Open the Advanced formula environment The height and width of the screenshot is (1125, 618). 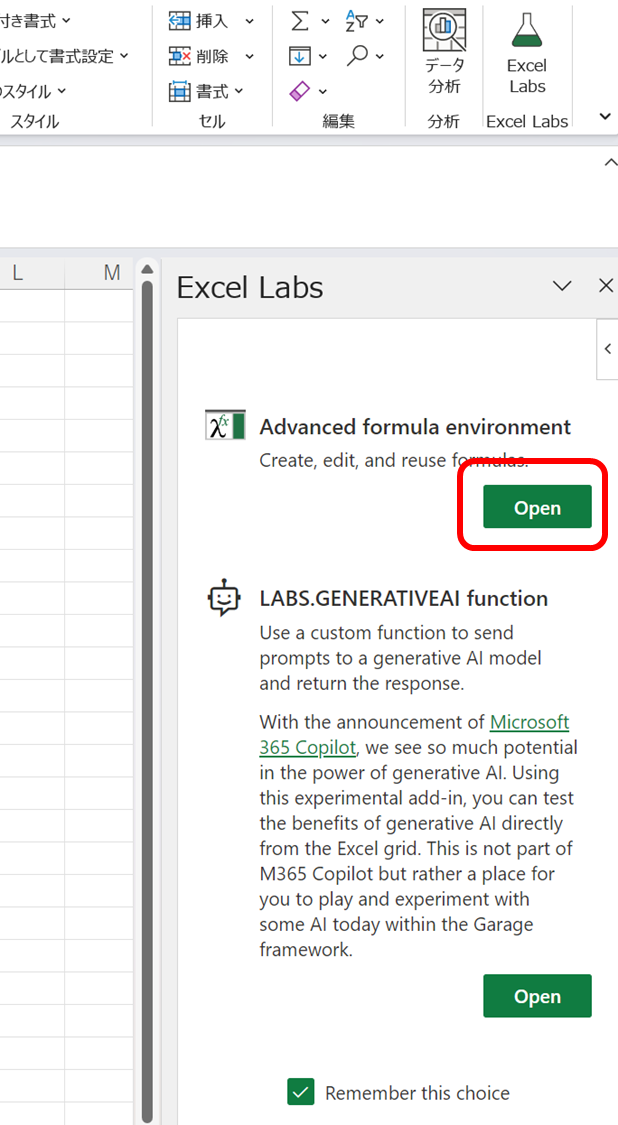coord(537,507)
